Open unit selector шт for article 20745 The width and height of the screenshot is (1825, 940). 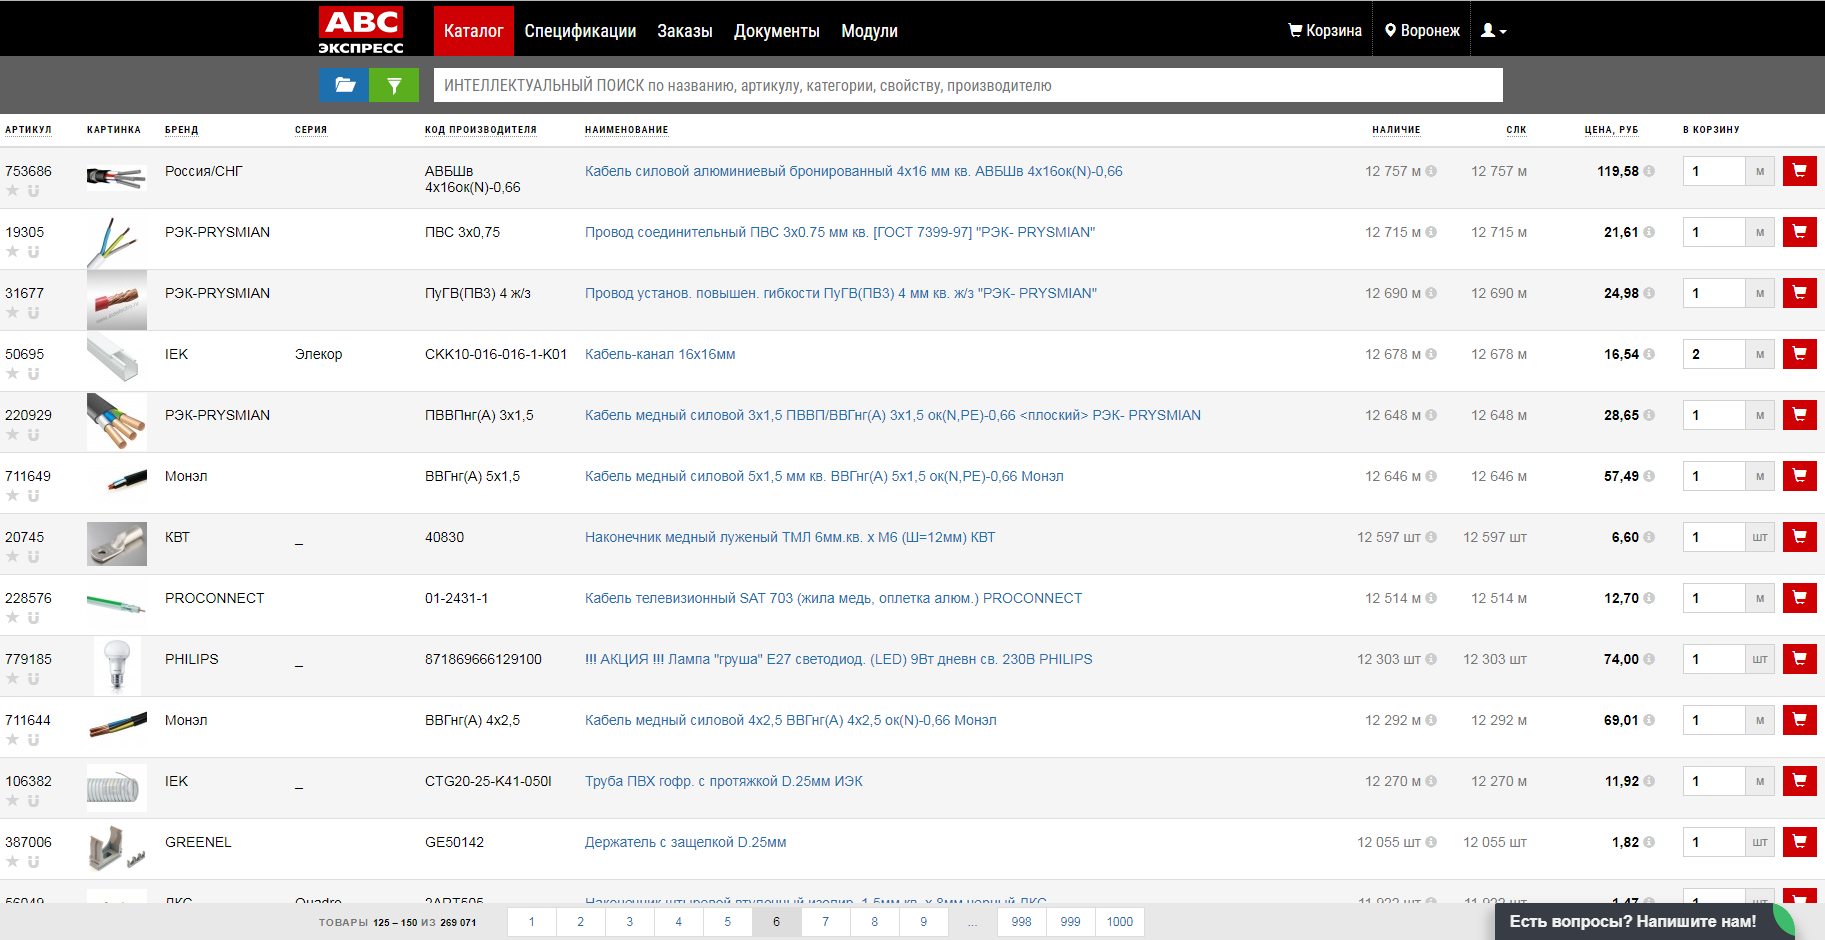[1760, 537]
